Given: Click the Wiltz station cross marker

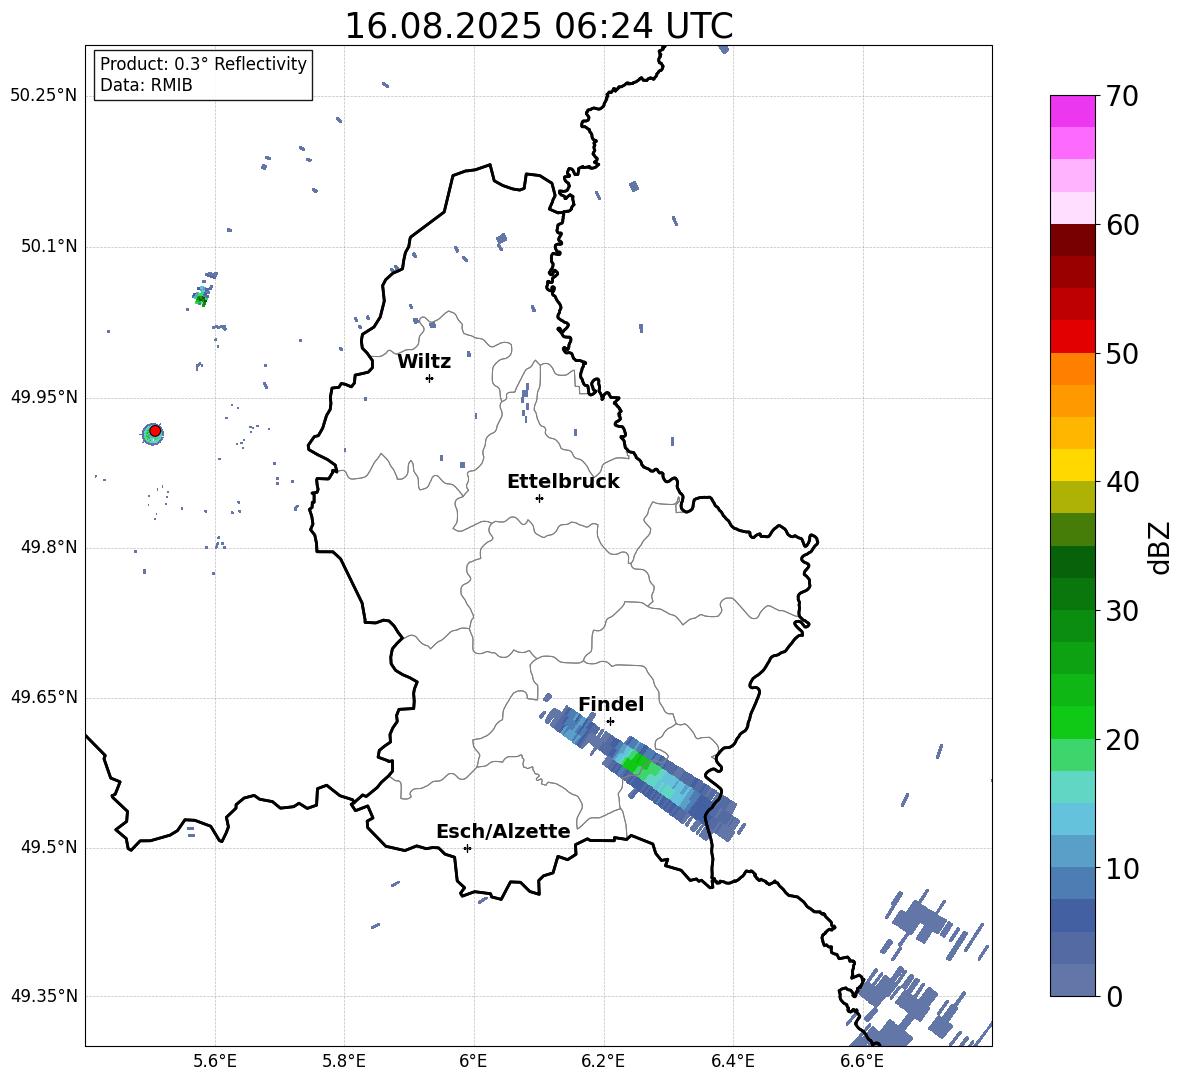Looking at the screenshot, I should [x=429, y=378].
